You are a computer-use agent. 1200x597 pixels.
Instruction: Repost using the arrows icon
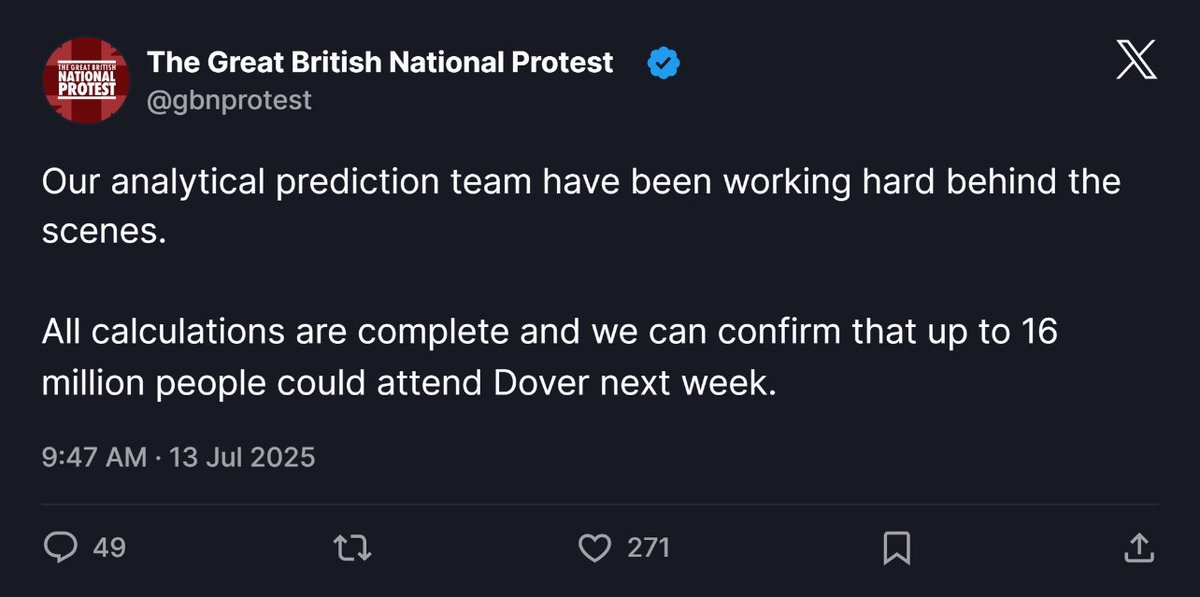pos(350,547)
